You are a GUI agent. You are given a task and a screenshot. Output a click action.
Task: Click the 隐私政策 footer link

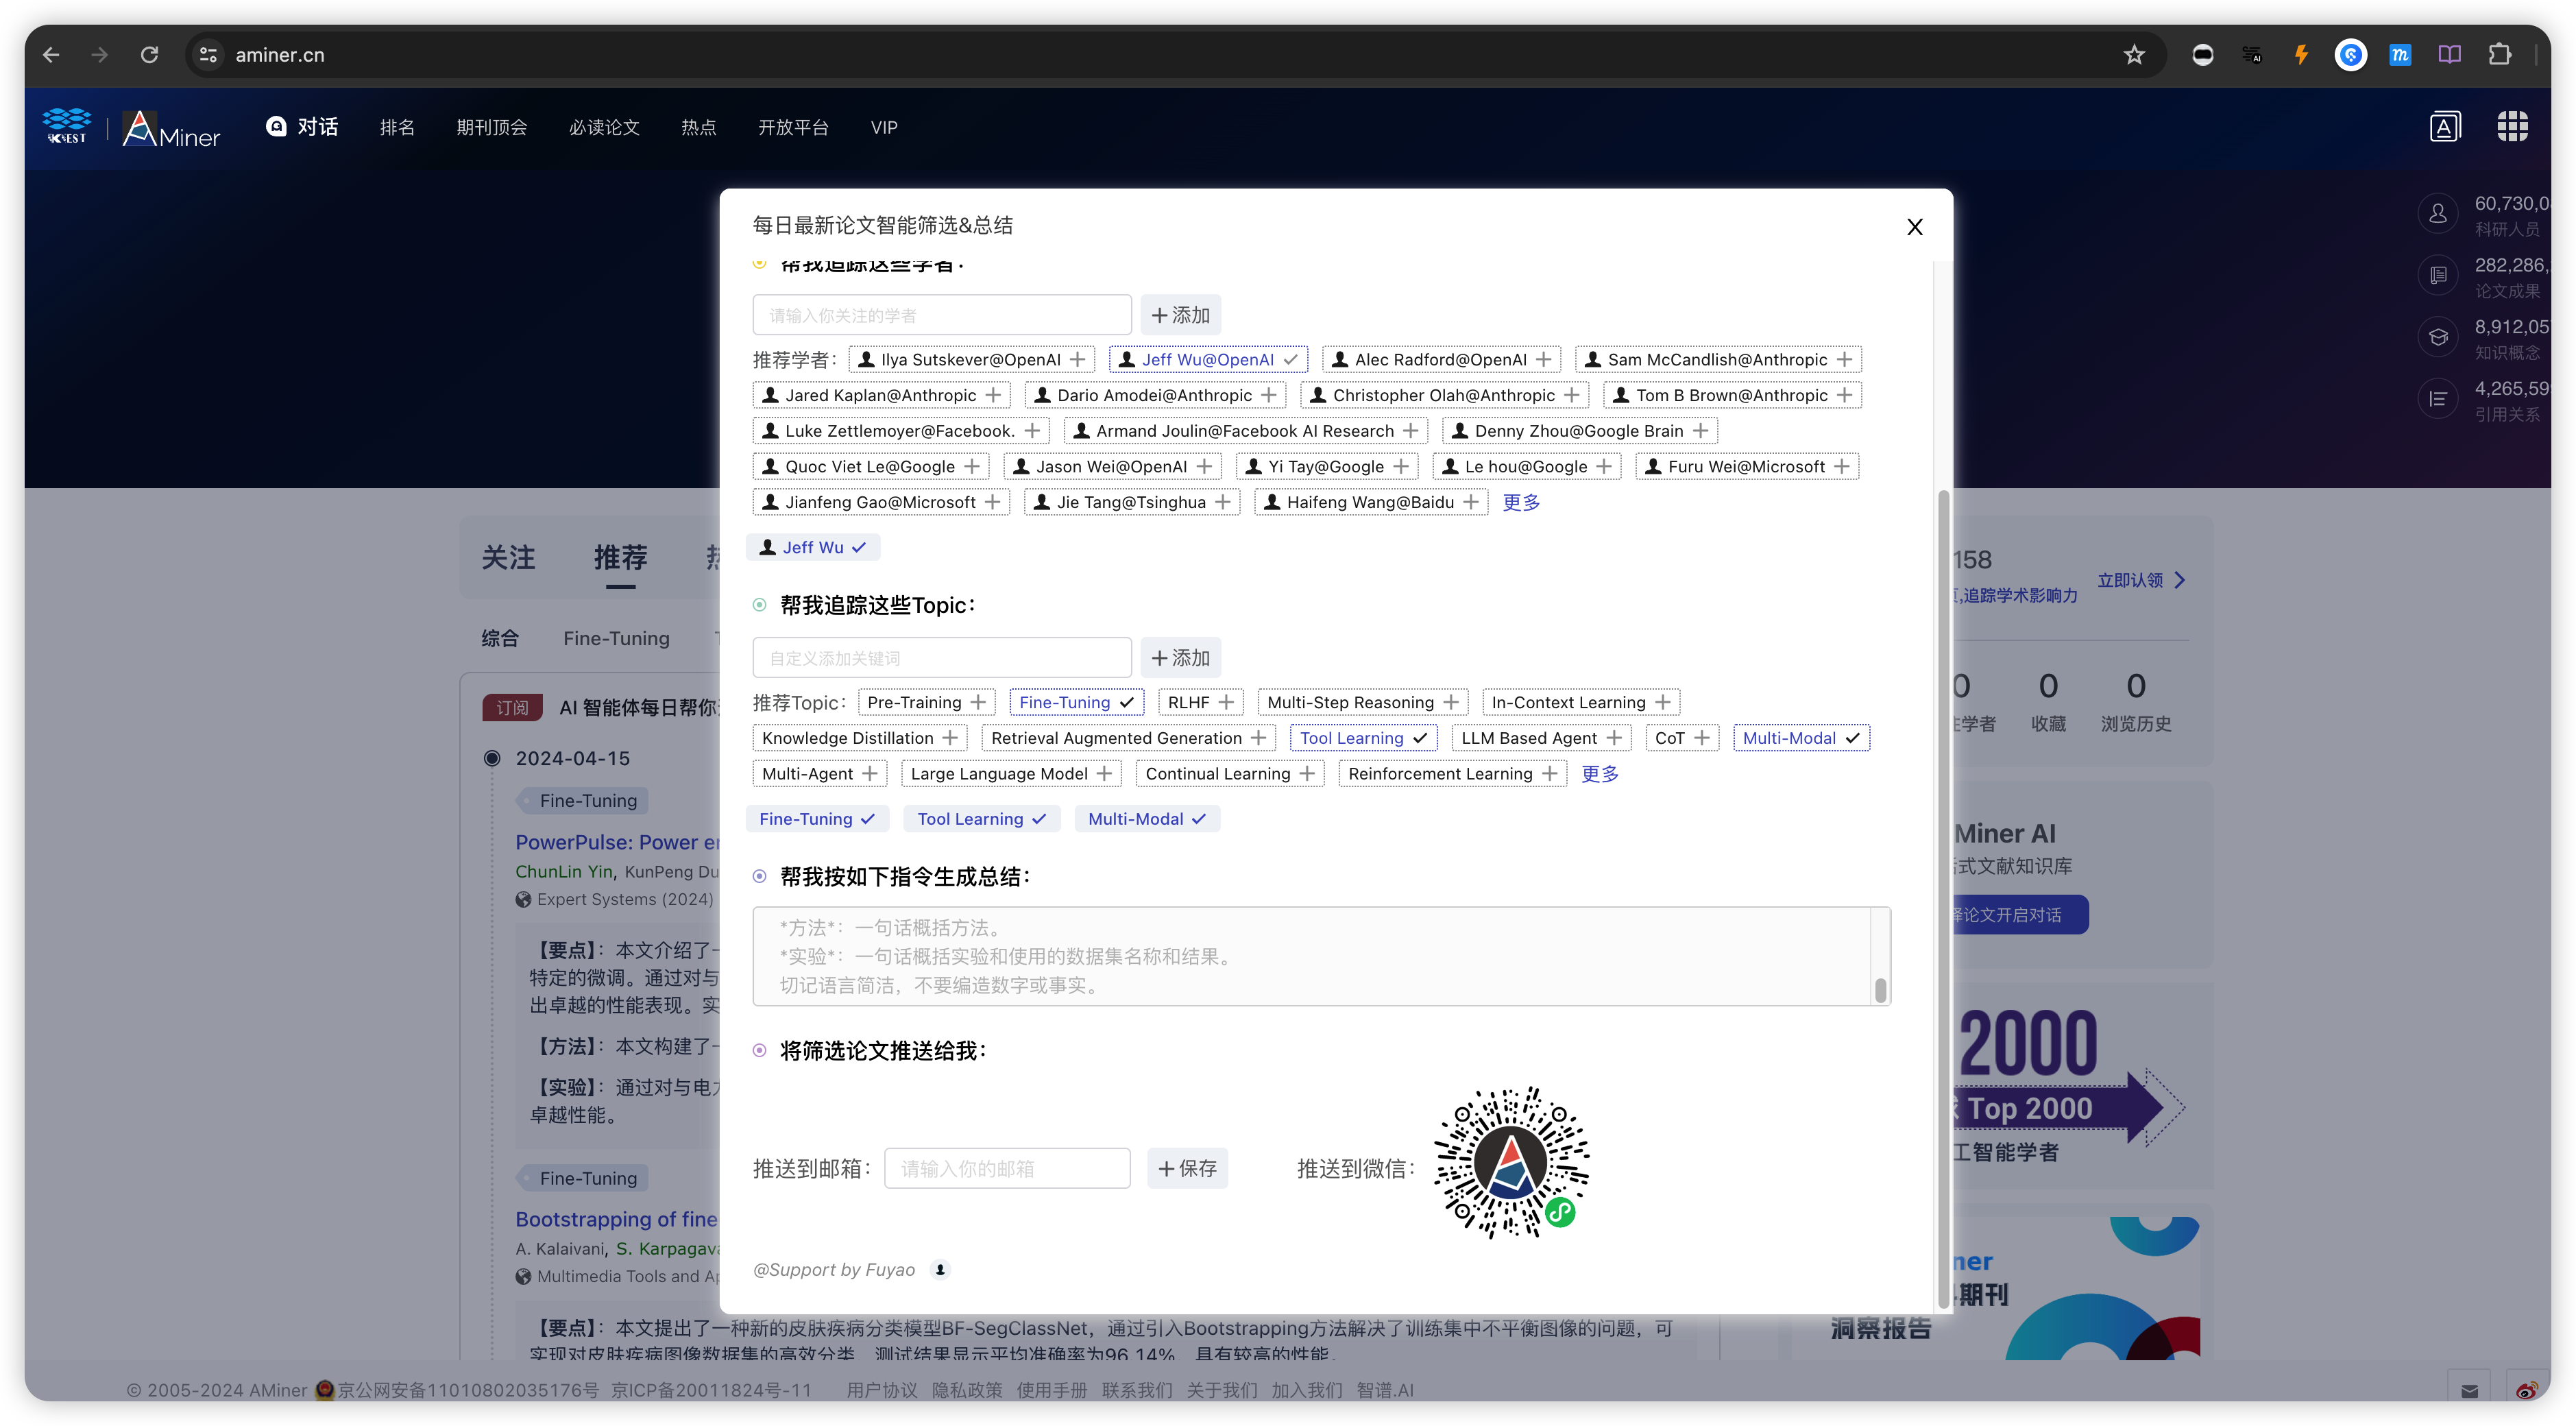point(966,1390)
